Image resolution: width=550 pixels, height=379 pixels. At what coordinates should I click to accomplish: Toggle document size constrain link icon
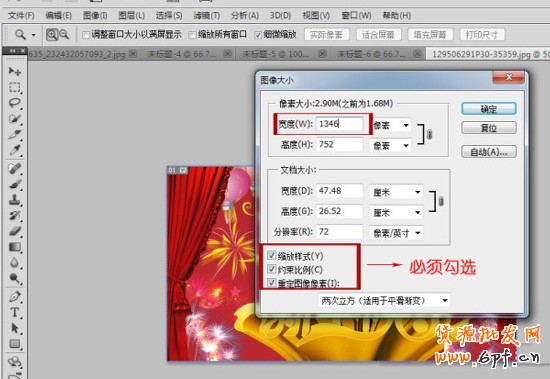coord(441,201)
